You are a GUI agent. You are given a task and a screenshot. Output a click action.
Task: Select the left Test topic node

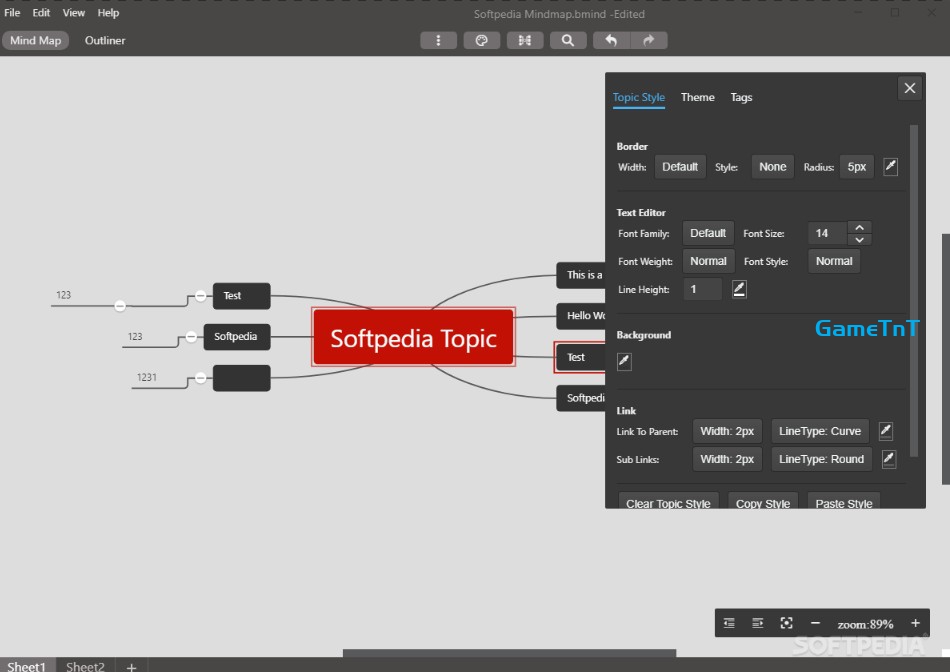241,296
